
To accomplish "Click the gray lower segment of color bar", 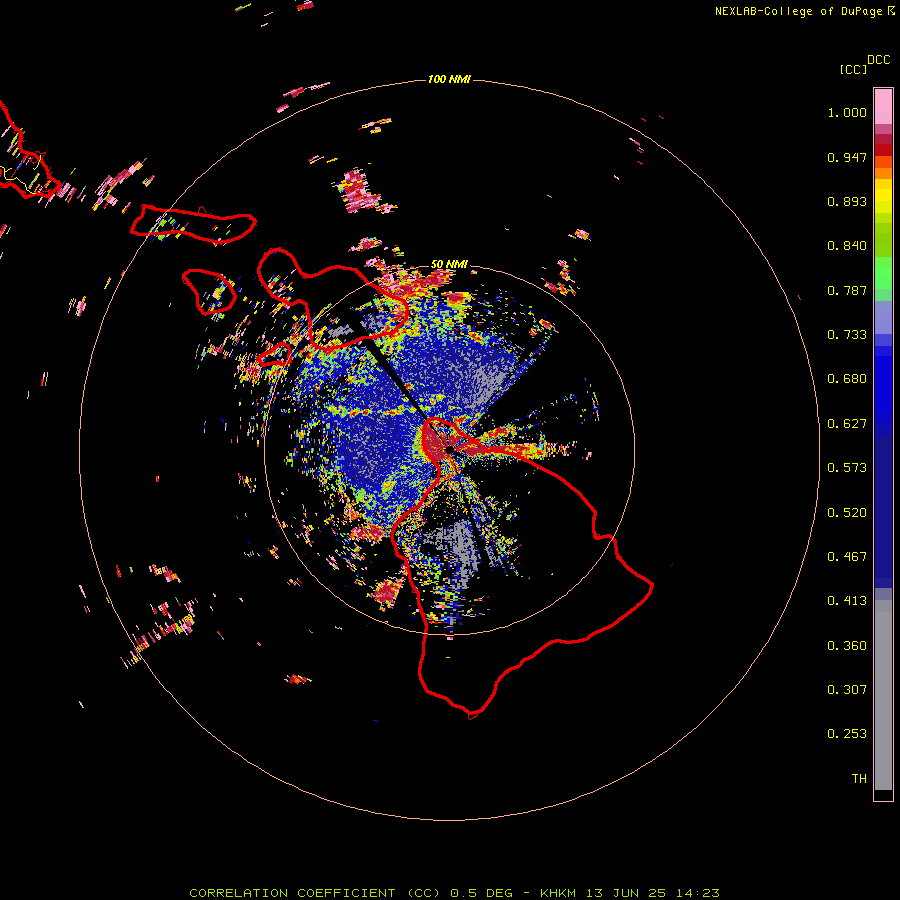I will click(x=883, y=695).
